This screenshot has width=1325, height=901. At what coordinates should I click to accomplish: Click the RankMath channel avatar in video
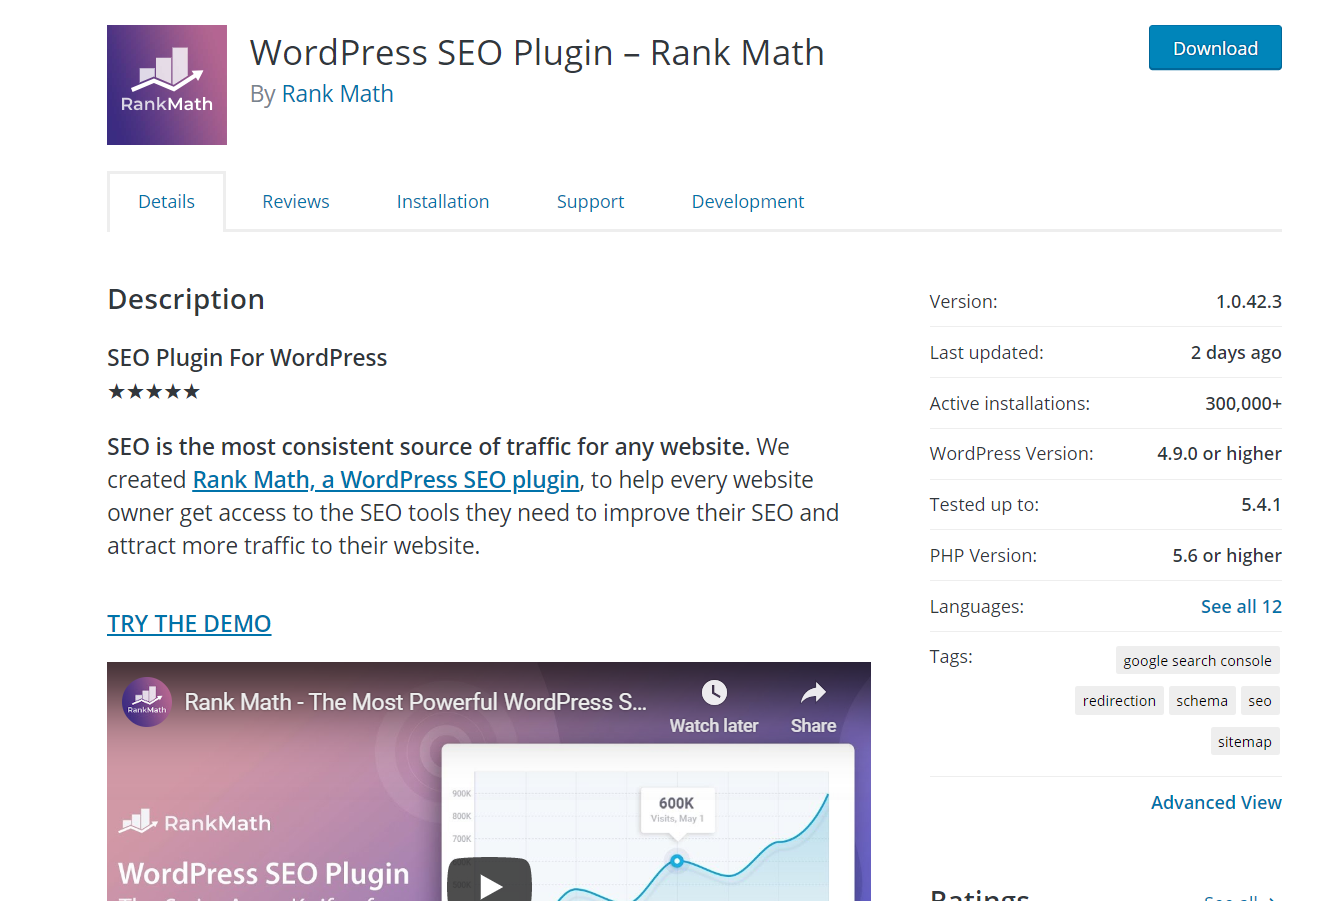pos(147,701)
